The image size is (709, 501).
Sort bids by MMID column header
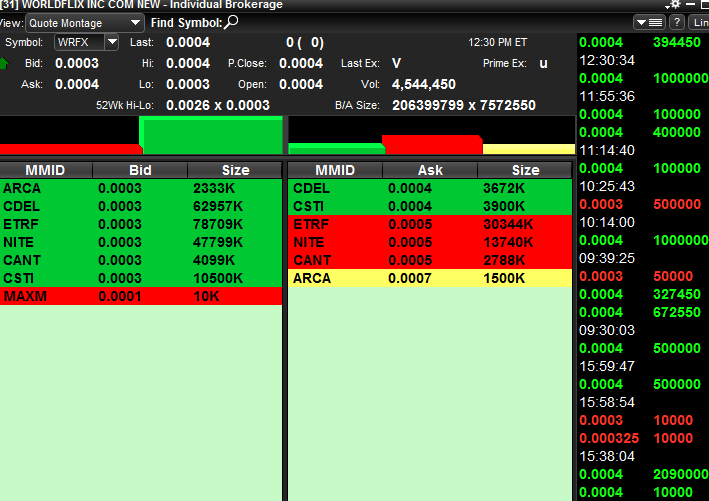(x=46, y=170)
